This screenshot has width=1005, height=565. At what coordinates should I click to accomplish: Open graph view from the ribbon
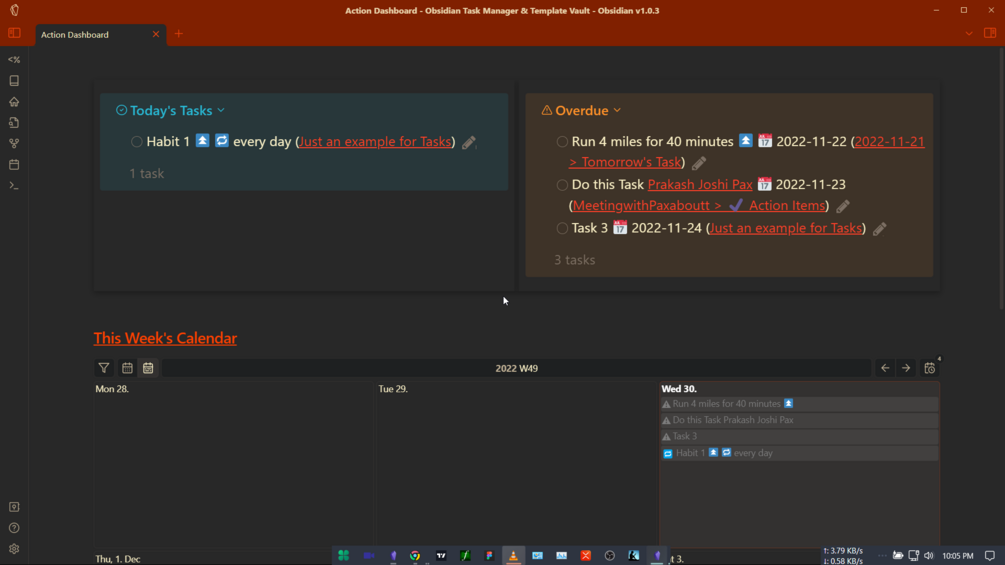coord(14,143)
